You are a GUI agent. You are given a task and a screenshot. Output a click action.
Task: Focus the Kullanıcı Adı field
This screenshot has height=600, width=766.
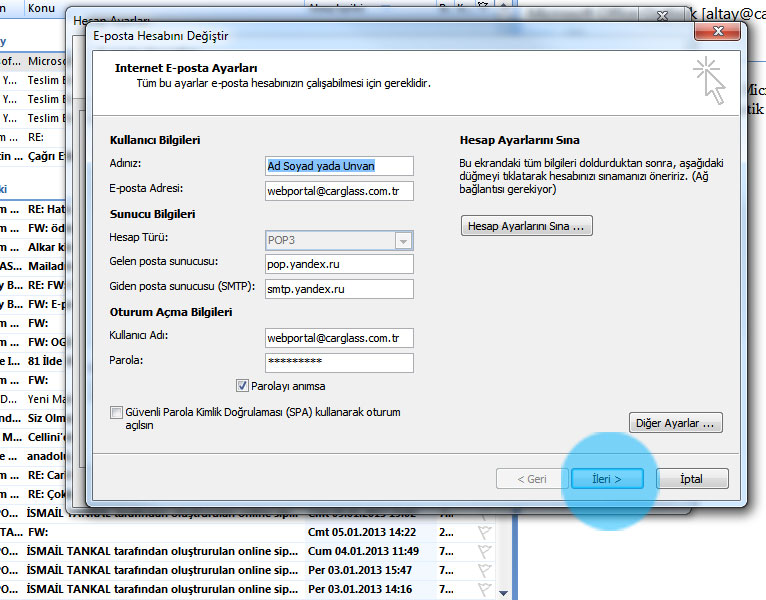(x=339, y=338)
